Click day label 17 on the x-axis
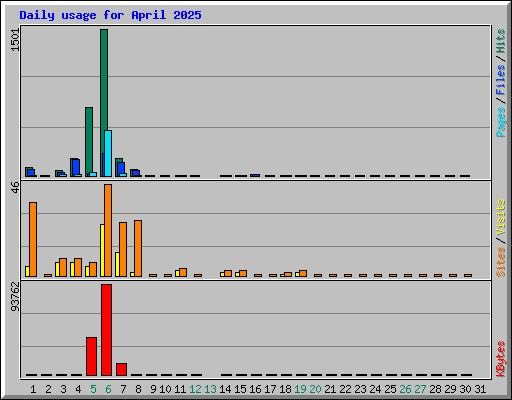Viewport: 512px width, 400px height. click(x=270, y=389)
